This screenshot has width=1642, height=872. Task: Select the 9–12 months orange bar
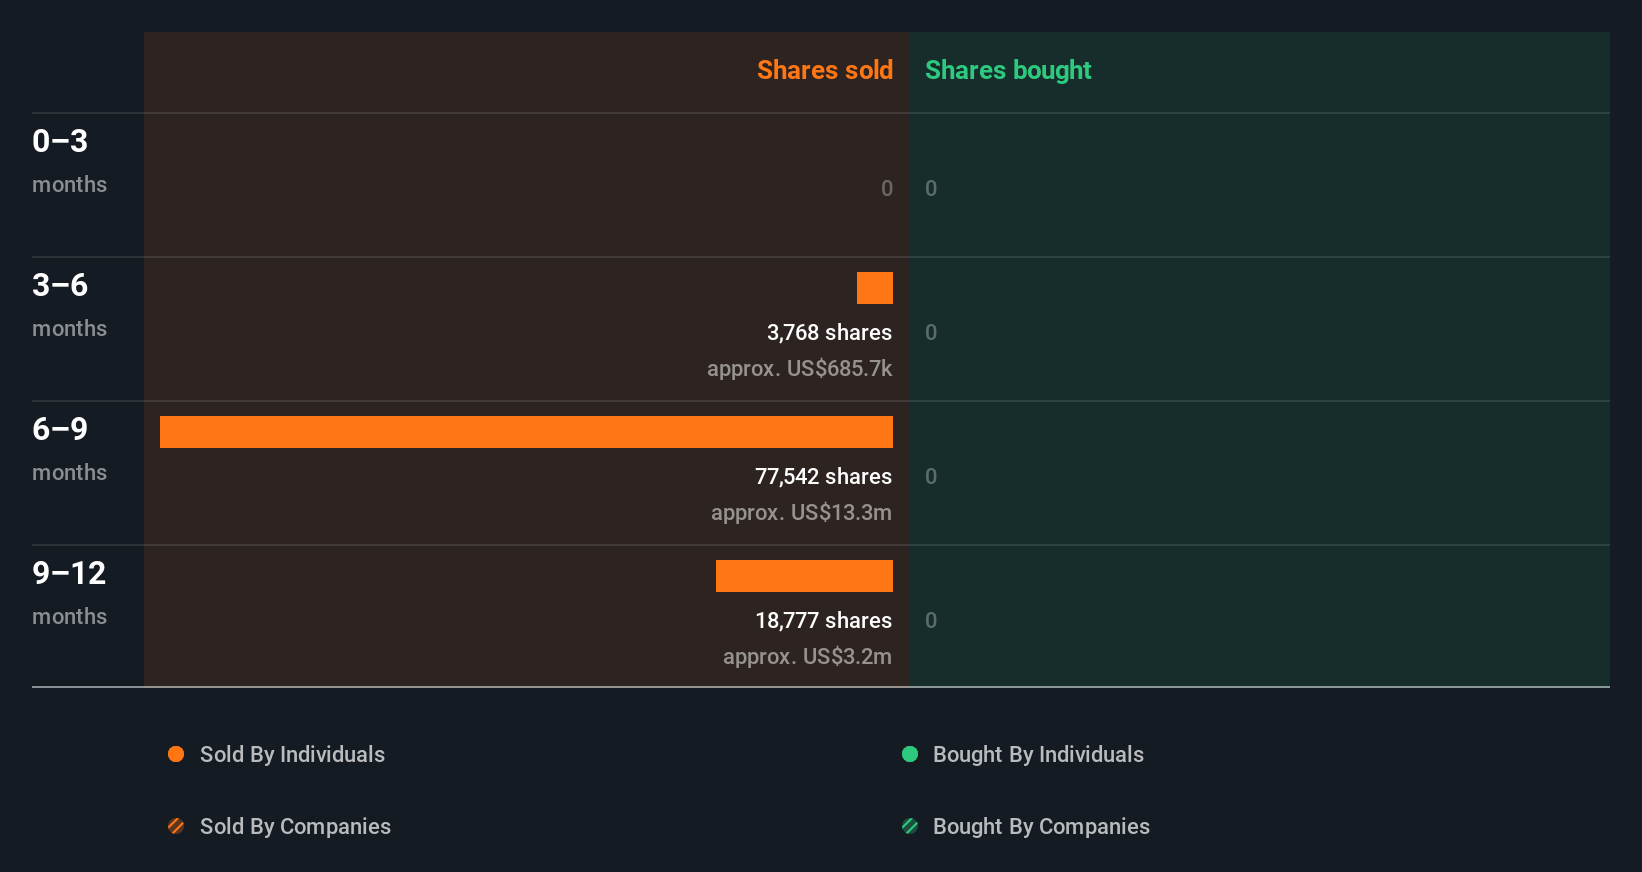(x=804, y=576)
